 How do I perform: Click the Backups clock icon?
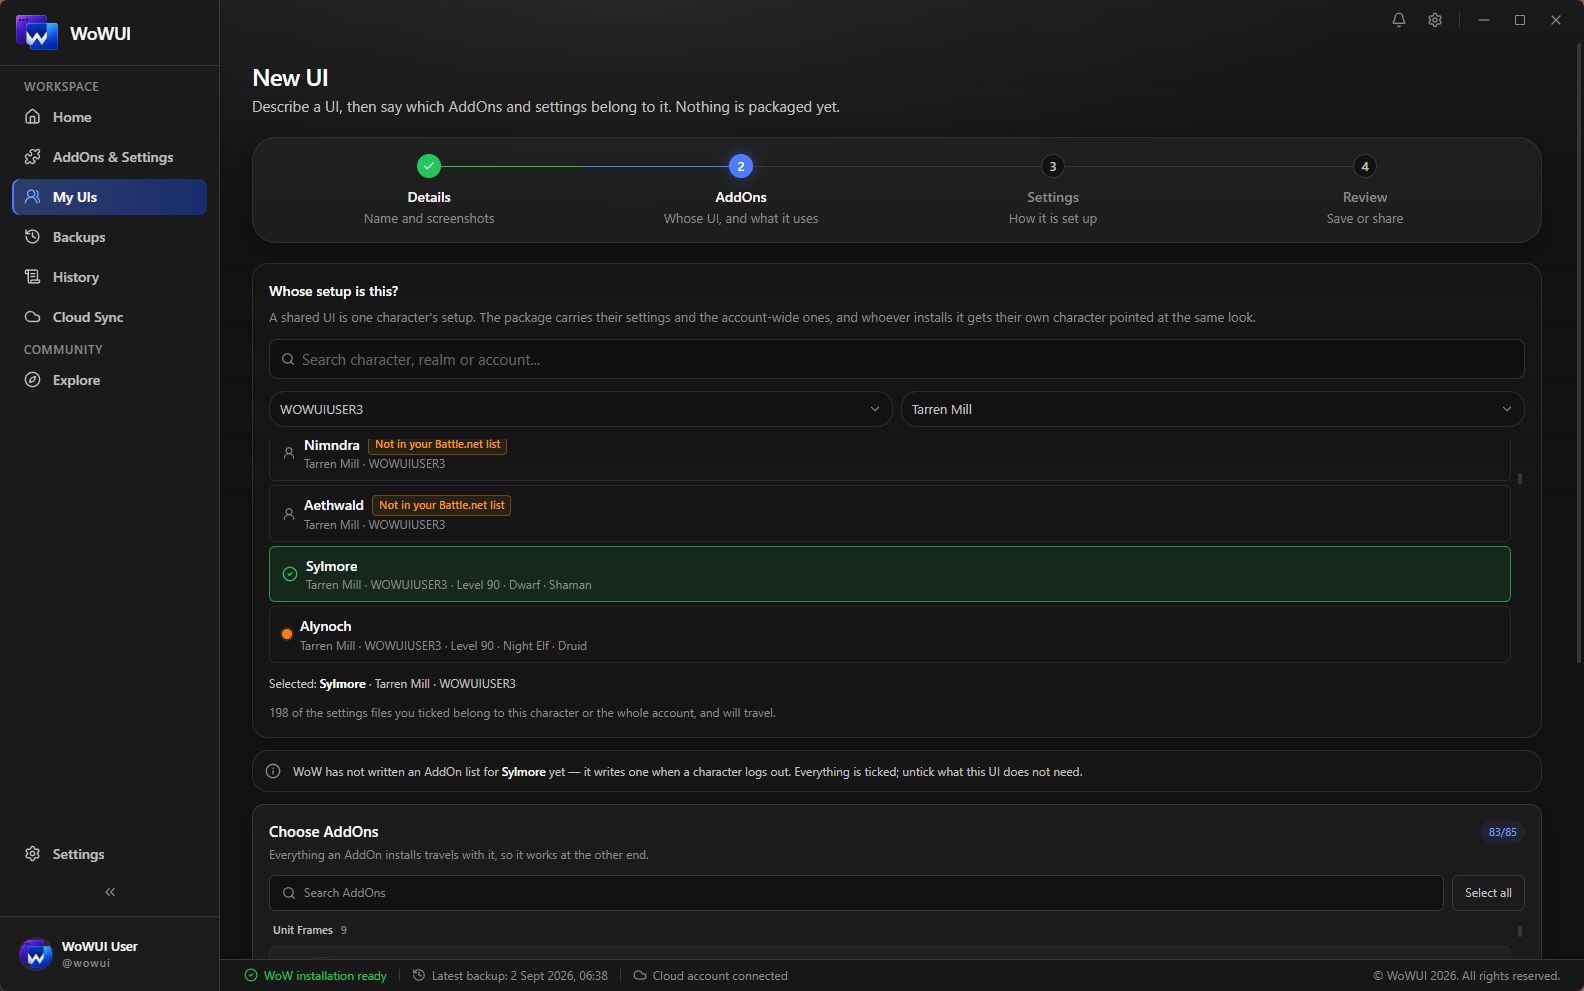tap(33, 237)
